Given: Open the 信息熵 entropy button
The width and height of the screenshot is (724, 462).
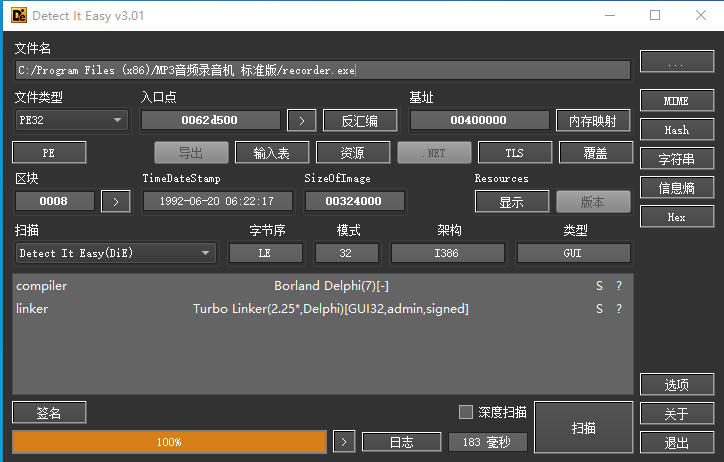Looking at the screenshot, I should tap(676, 188).
